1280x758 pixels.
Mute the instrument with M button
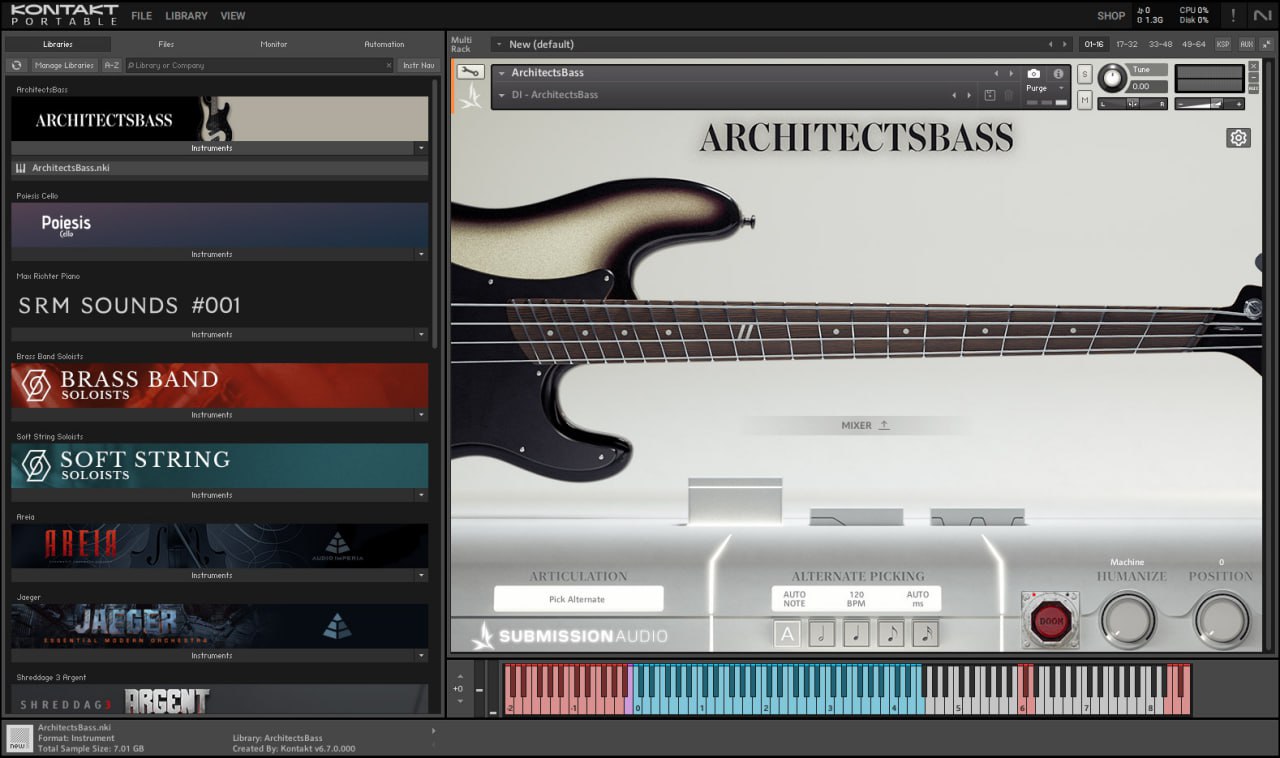click(x=1085, y=99)
